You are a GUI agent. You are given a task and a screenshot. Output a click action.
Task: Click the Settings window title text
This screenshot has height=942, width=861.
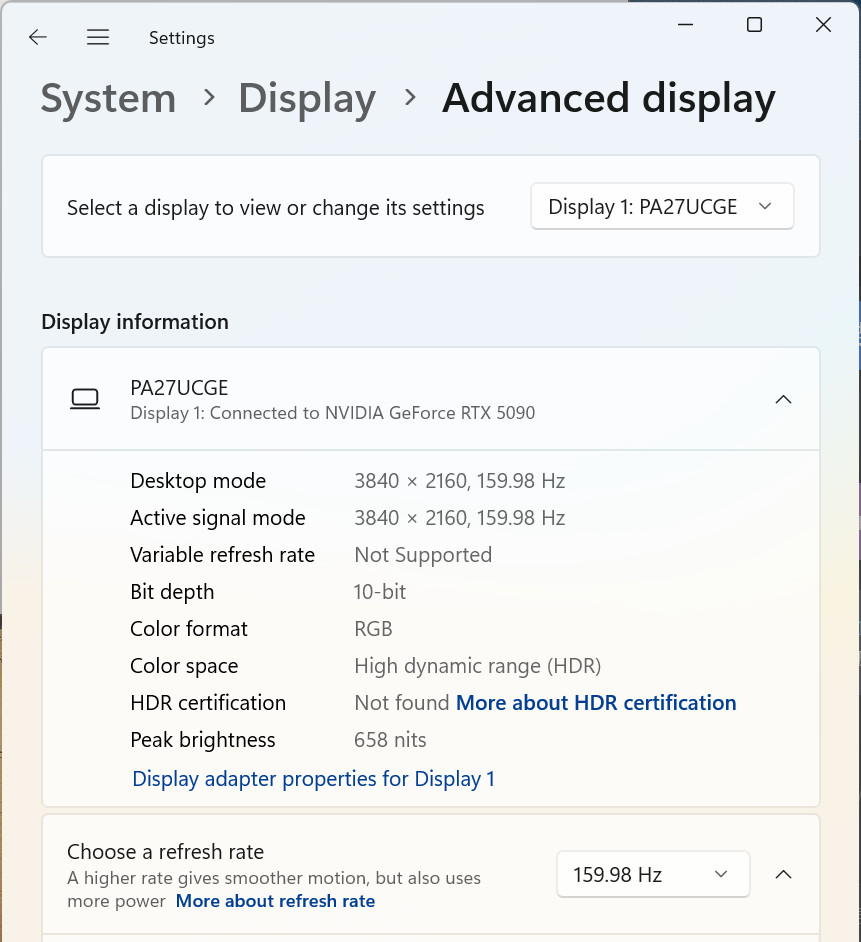tap(181, 38)
